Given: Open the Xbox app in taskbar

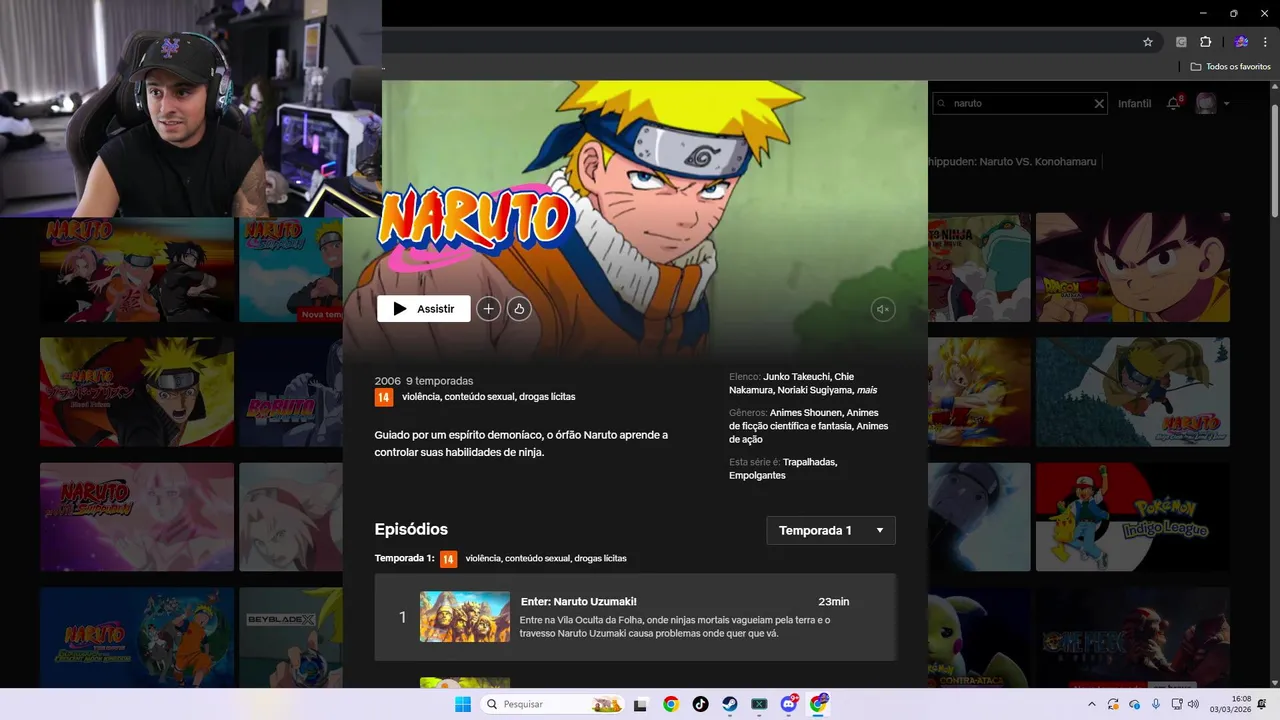Looking at the screenshot, I should point(759,704).
